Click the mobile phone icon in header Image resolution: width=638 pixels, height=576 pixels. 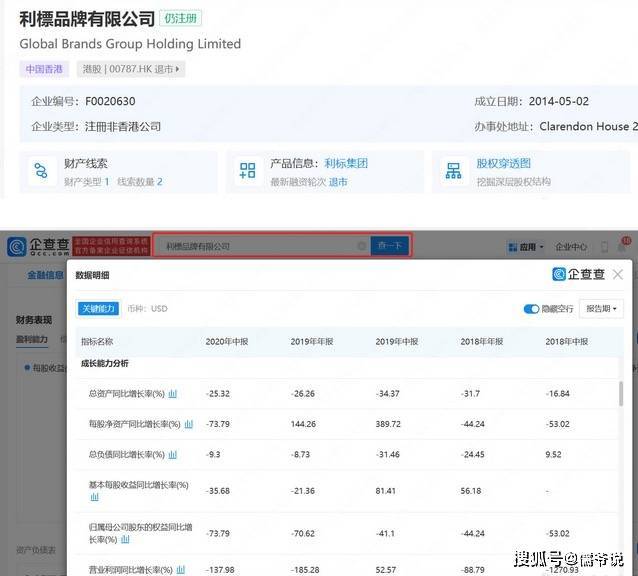coord(605,247)
